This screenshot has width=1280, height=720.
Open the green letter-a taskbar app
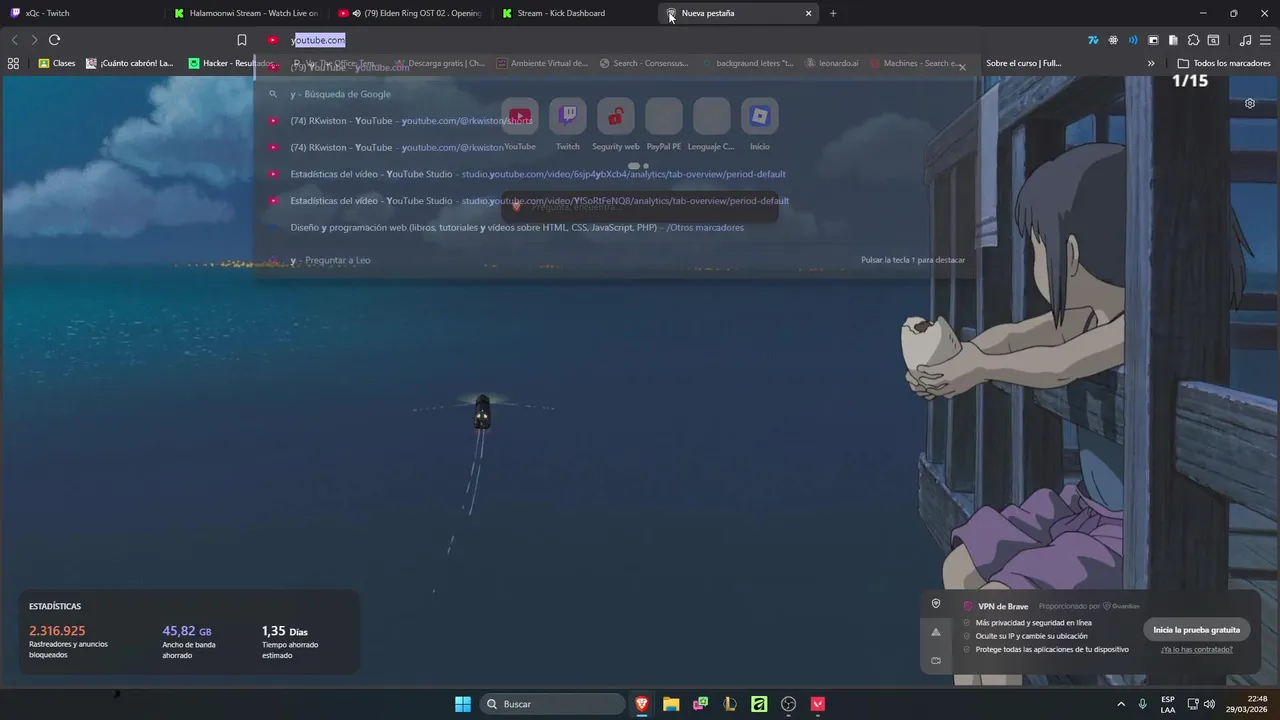pyautogui.click(x=759, y=704)
